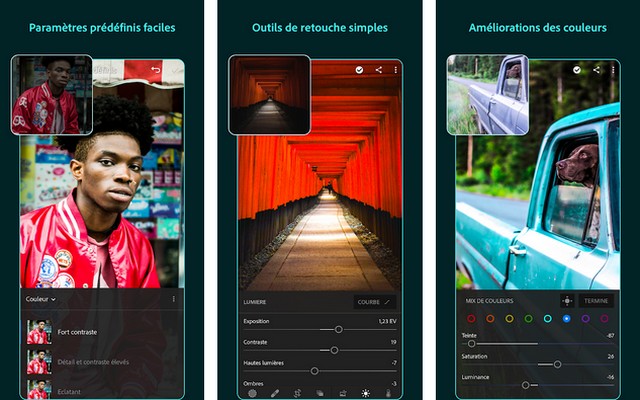Select the crop and rotate tool
Image resolution: width=640 pixels, height=400 pixels.
[x=298, y=393]
